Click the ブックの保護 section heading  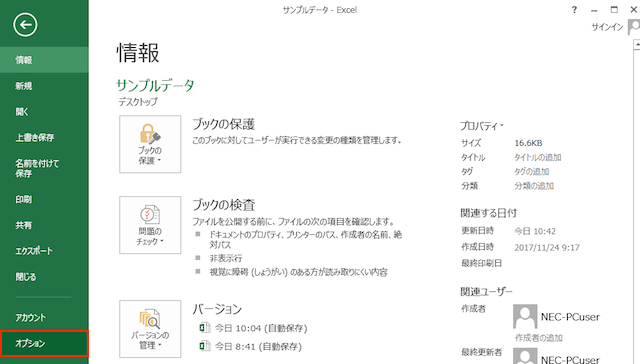(224, 124)
